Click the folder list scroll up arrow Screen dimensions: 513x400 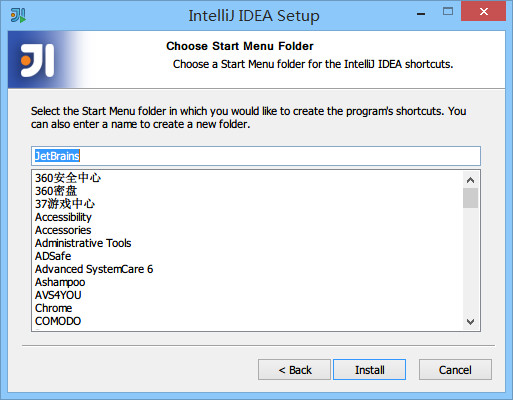coord(470,180)
